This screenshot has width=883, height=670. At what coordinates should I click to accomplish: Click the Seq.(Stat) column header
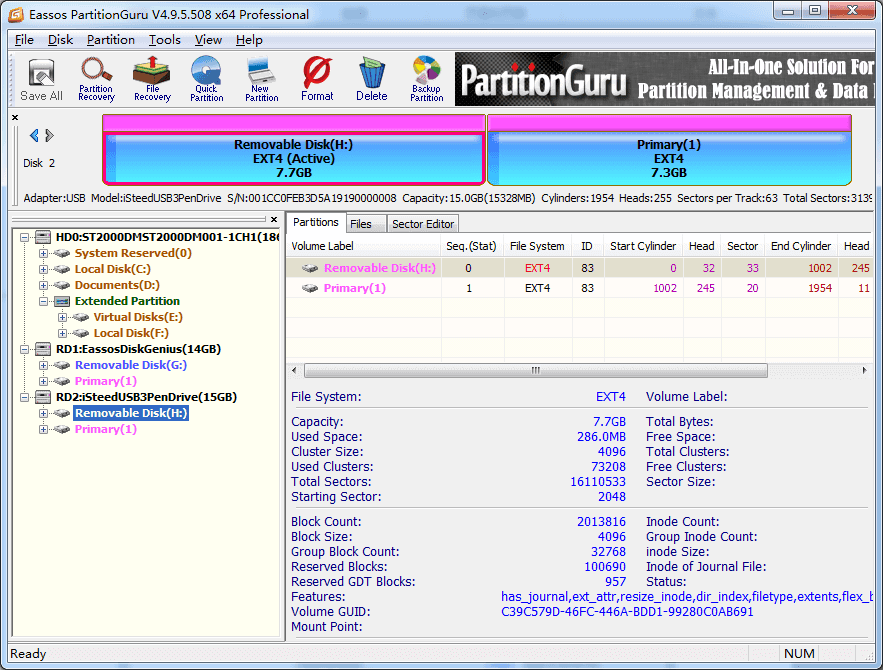tap(471, 246)
